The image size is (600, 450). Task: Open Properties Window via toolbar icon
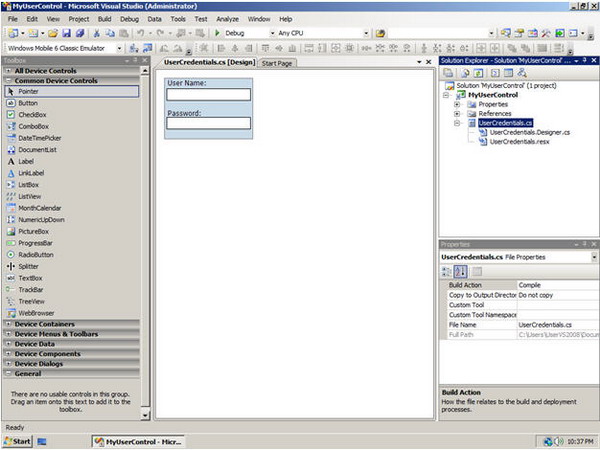point(519,33)
